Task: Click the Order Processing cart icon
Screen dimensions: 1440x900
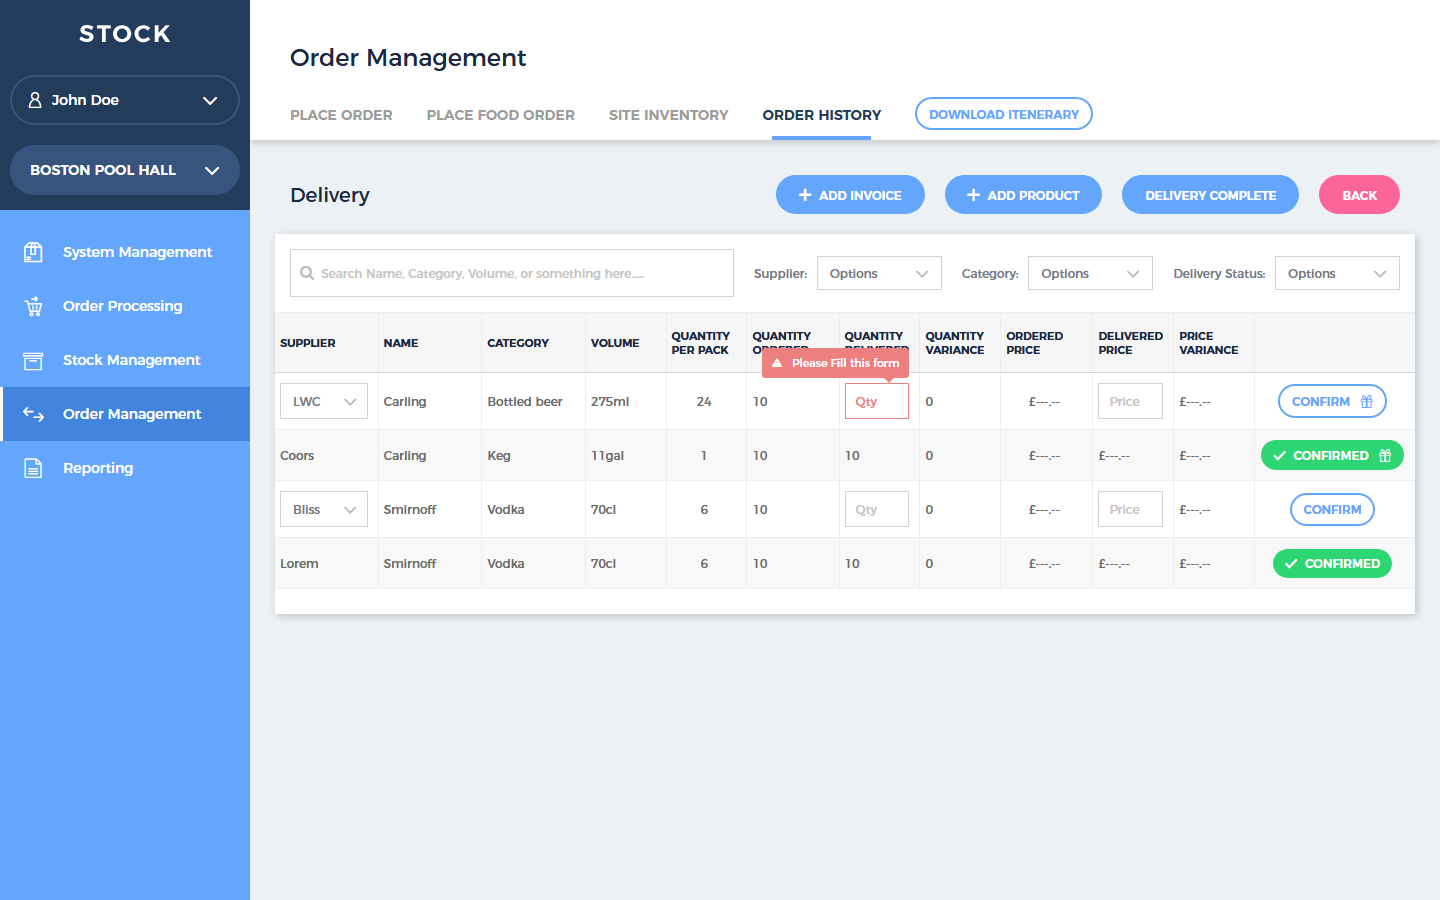Action: click(x=33, y=306)
